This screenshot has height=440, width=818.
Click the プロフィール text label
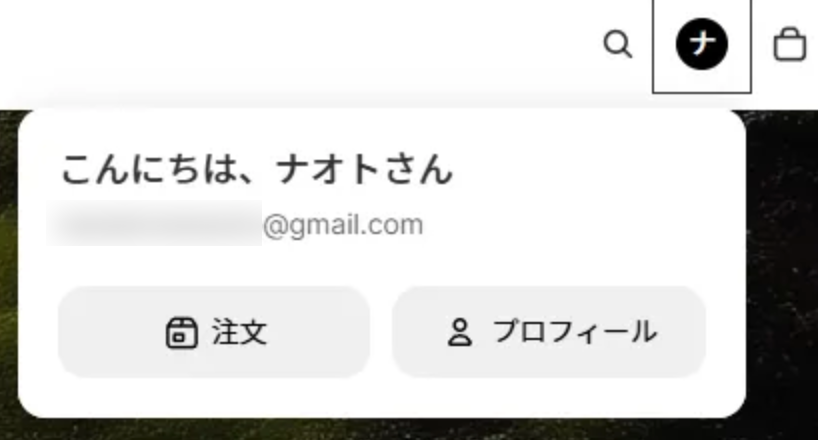[x=575, y=332]
